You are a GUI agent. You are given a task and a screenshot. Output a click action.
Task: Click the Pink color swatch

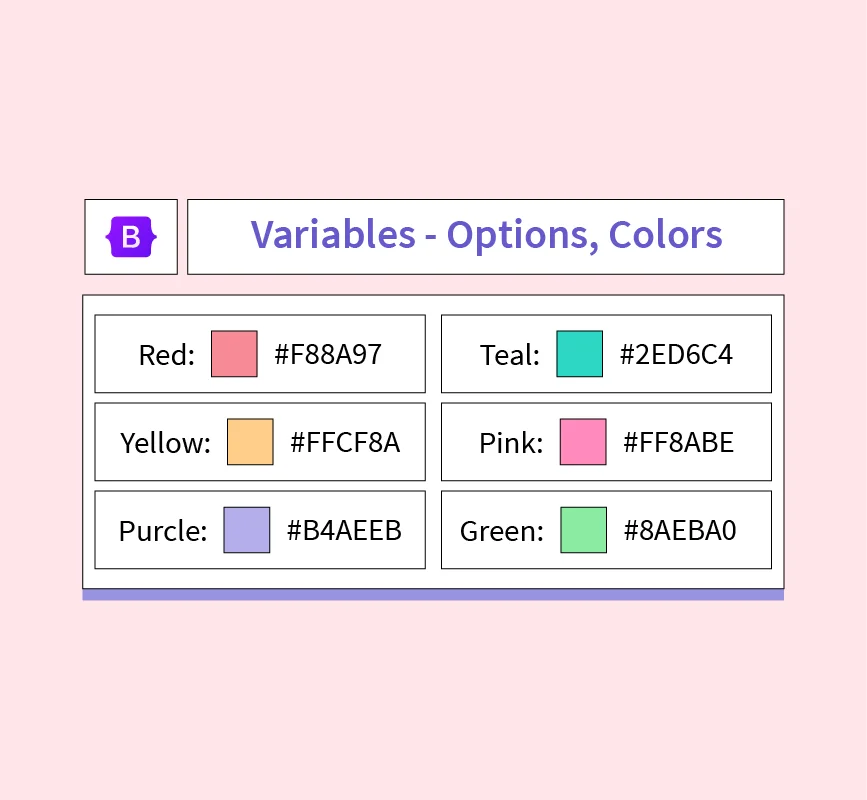[583, 442]
